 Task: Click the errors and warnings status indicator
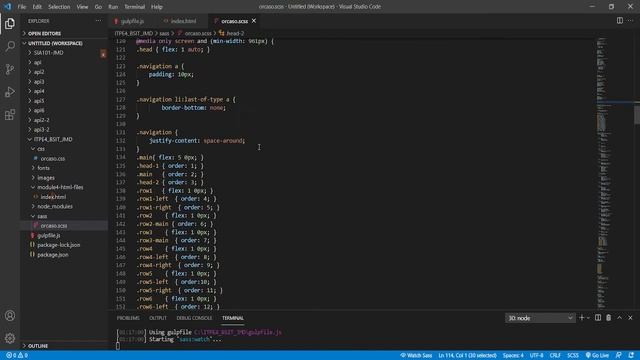coord(17,355)
